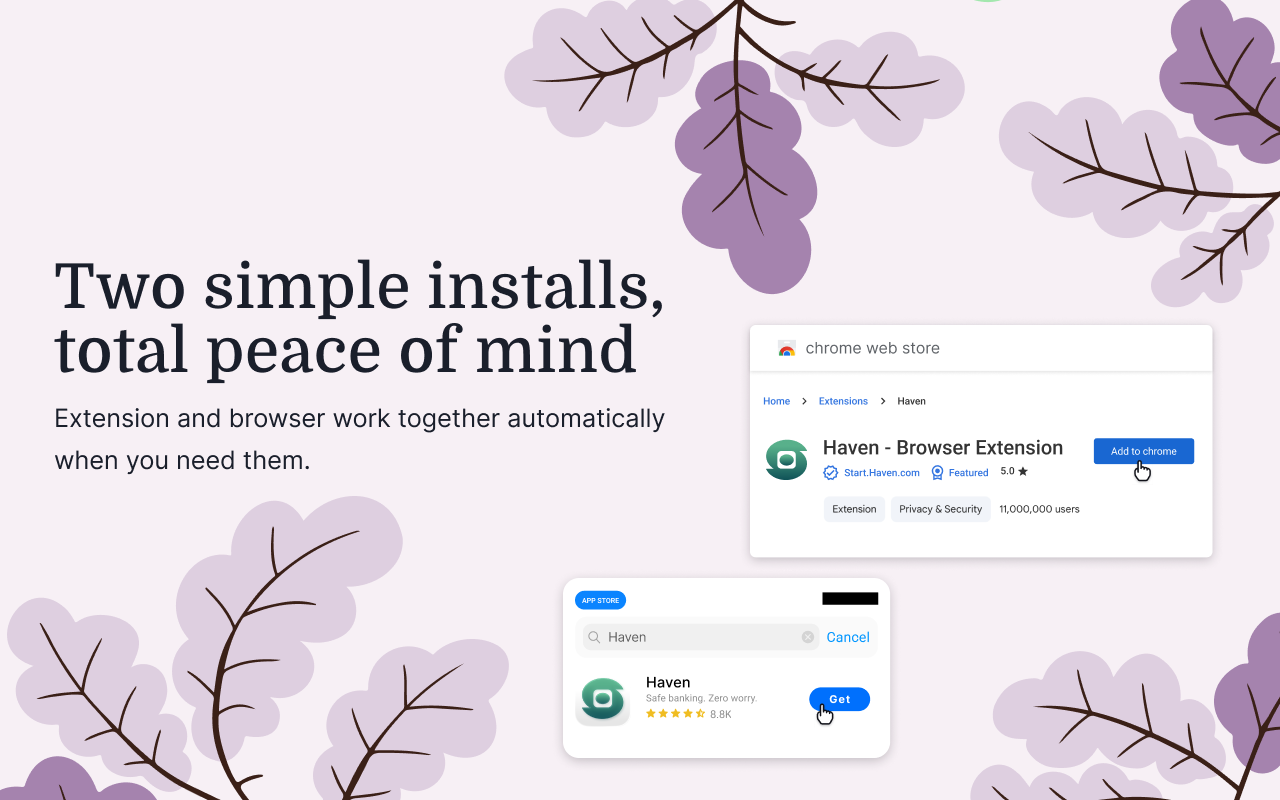Click the Haven - Browser Extension title
The width and height of the screenshot is (1280, 800).
tap(942, 447)
